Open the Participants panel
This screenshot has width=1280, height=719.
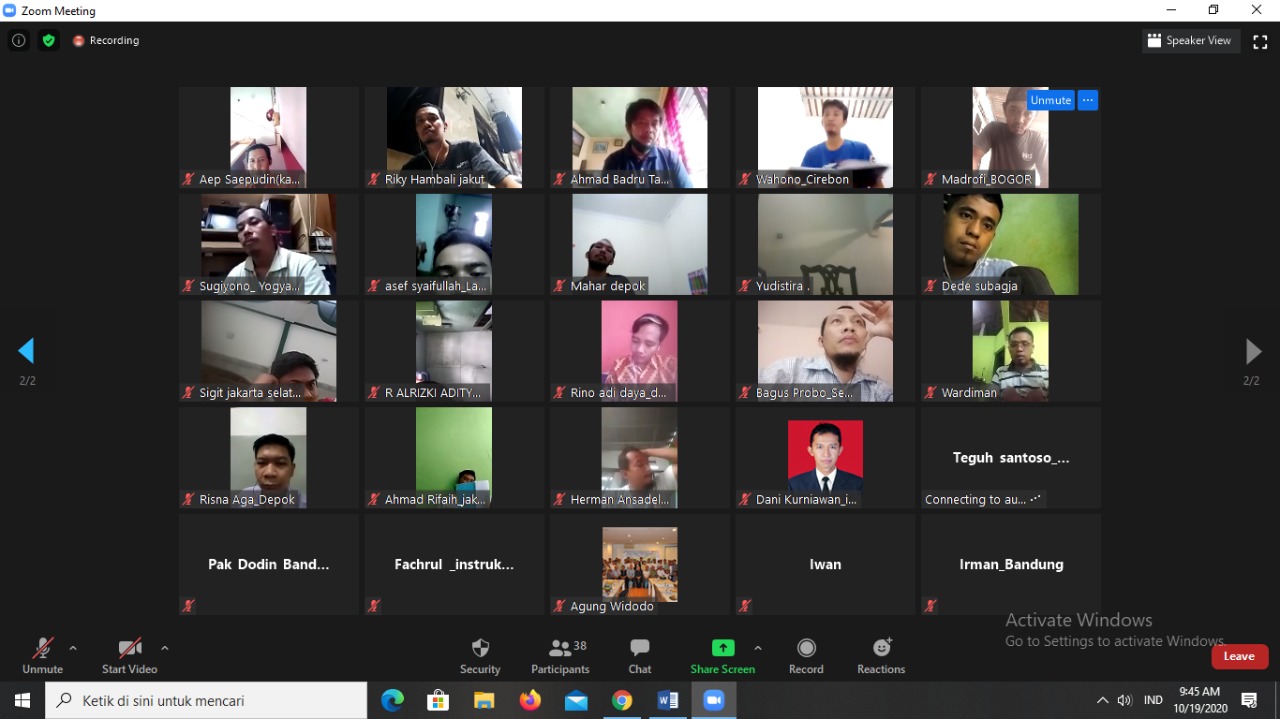pyautogui.click(x=560, y=649)
